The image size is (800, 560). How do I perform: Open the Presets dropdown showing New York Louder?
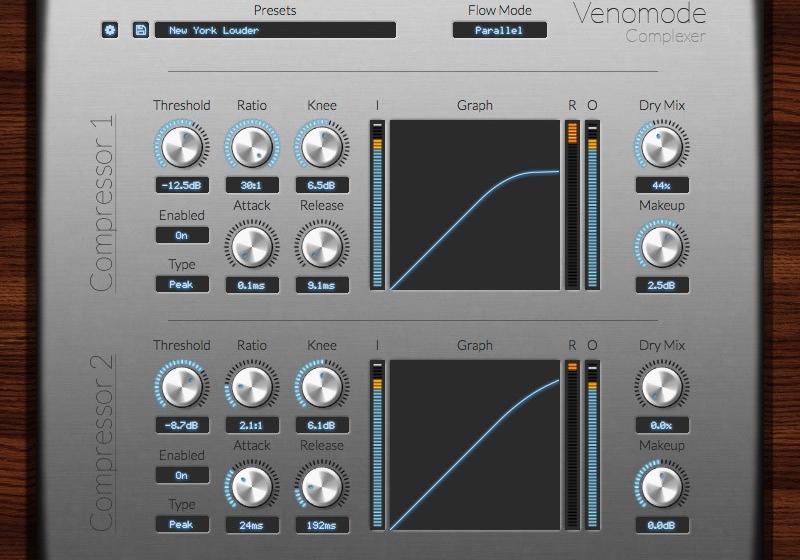click(x=276, y=30)
